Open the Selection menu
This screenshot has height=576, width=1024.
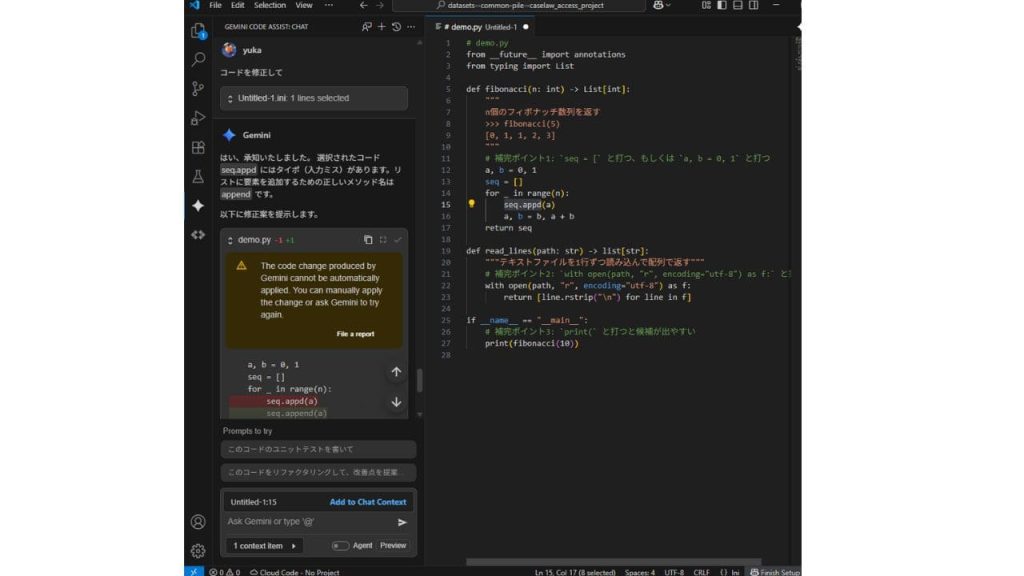click(270, 5)
